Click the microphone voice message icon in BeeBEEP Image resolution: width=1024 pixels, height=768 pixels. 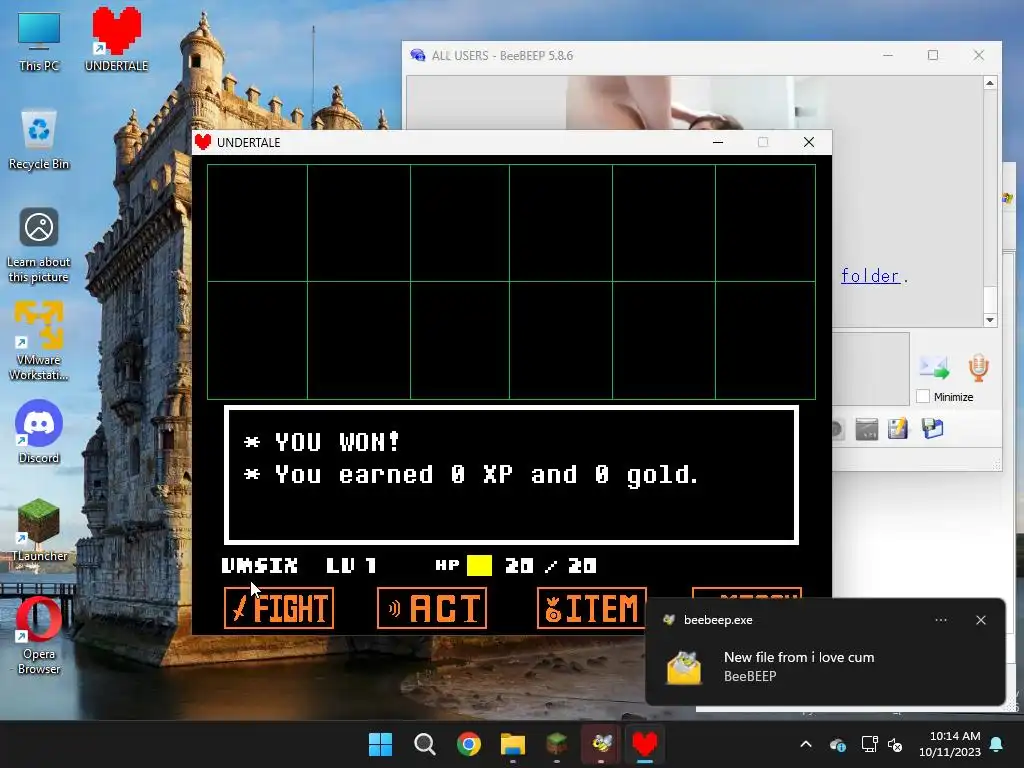pyautogui.click(x=978, y=368)
